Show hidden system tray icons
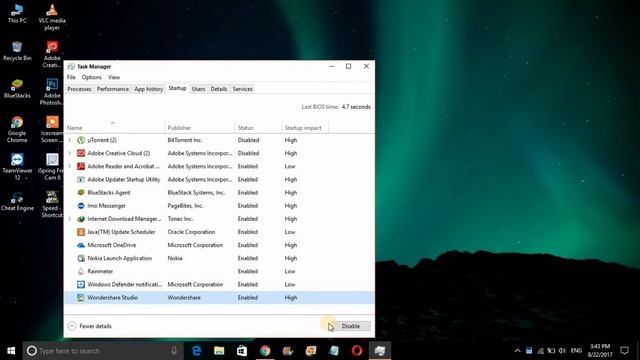This screenshot has width=640, height=360. pyautogui.click(x=518, y=351)
